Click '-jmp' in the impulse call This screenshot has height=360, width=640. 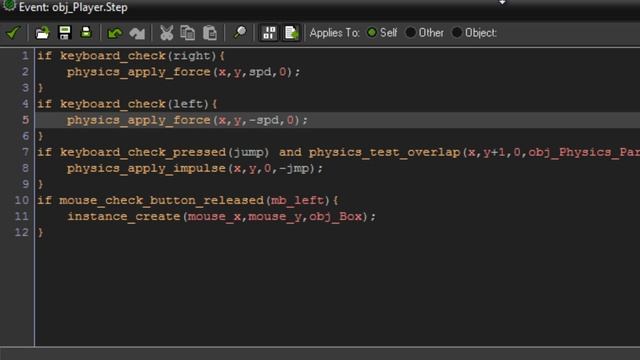coord(294,168)
